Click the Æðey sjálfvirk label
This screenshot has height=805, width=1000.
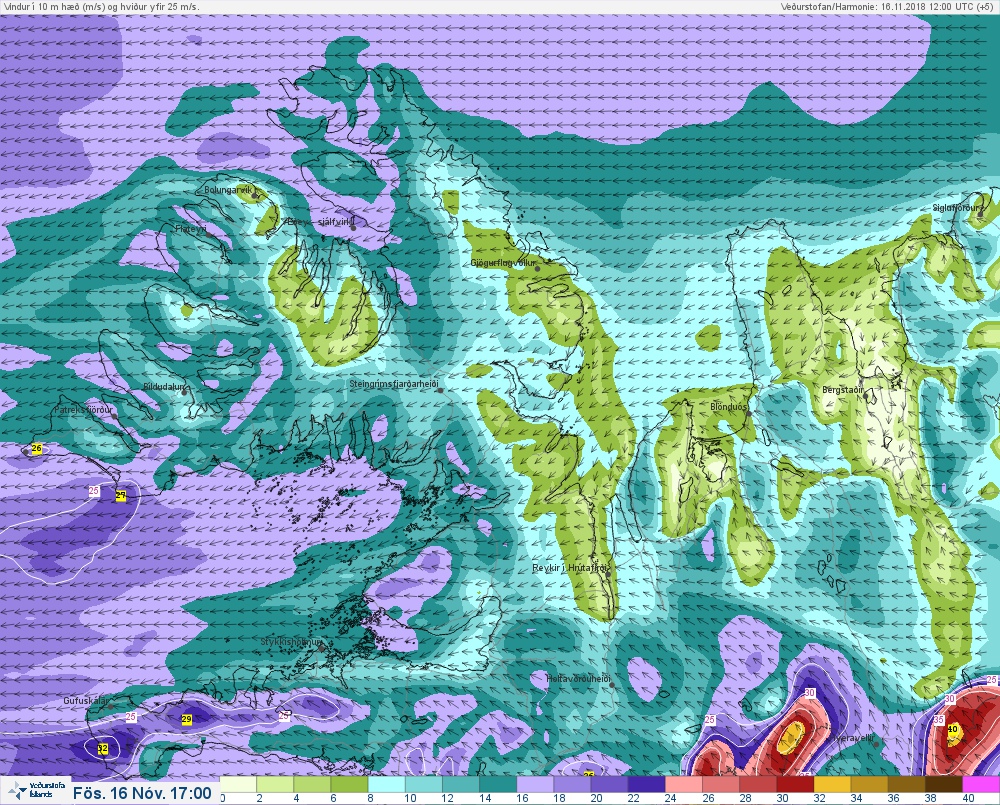321,222
